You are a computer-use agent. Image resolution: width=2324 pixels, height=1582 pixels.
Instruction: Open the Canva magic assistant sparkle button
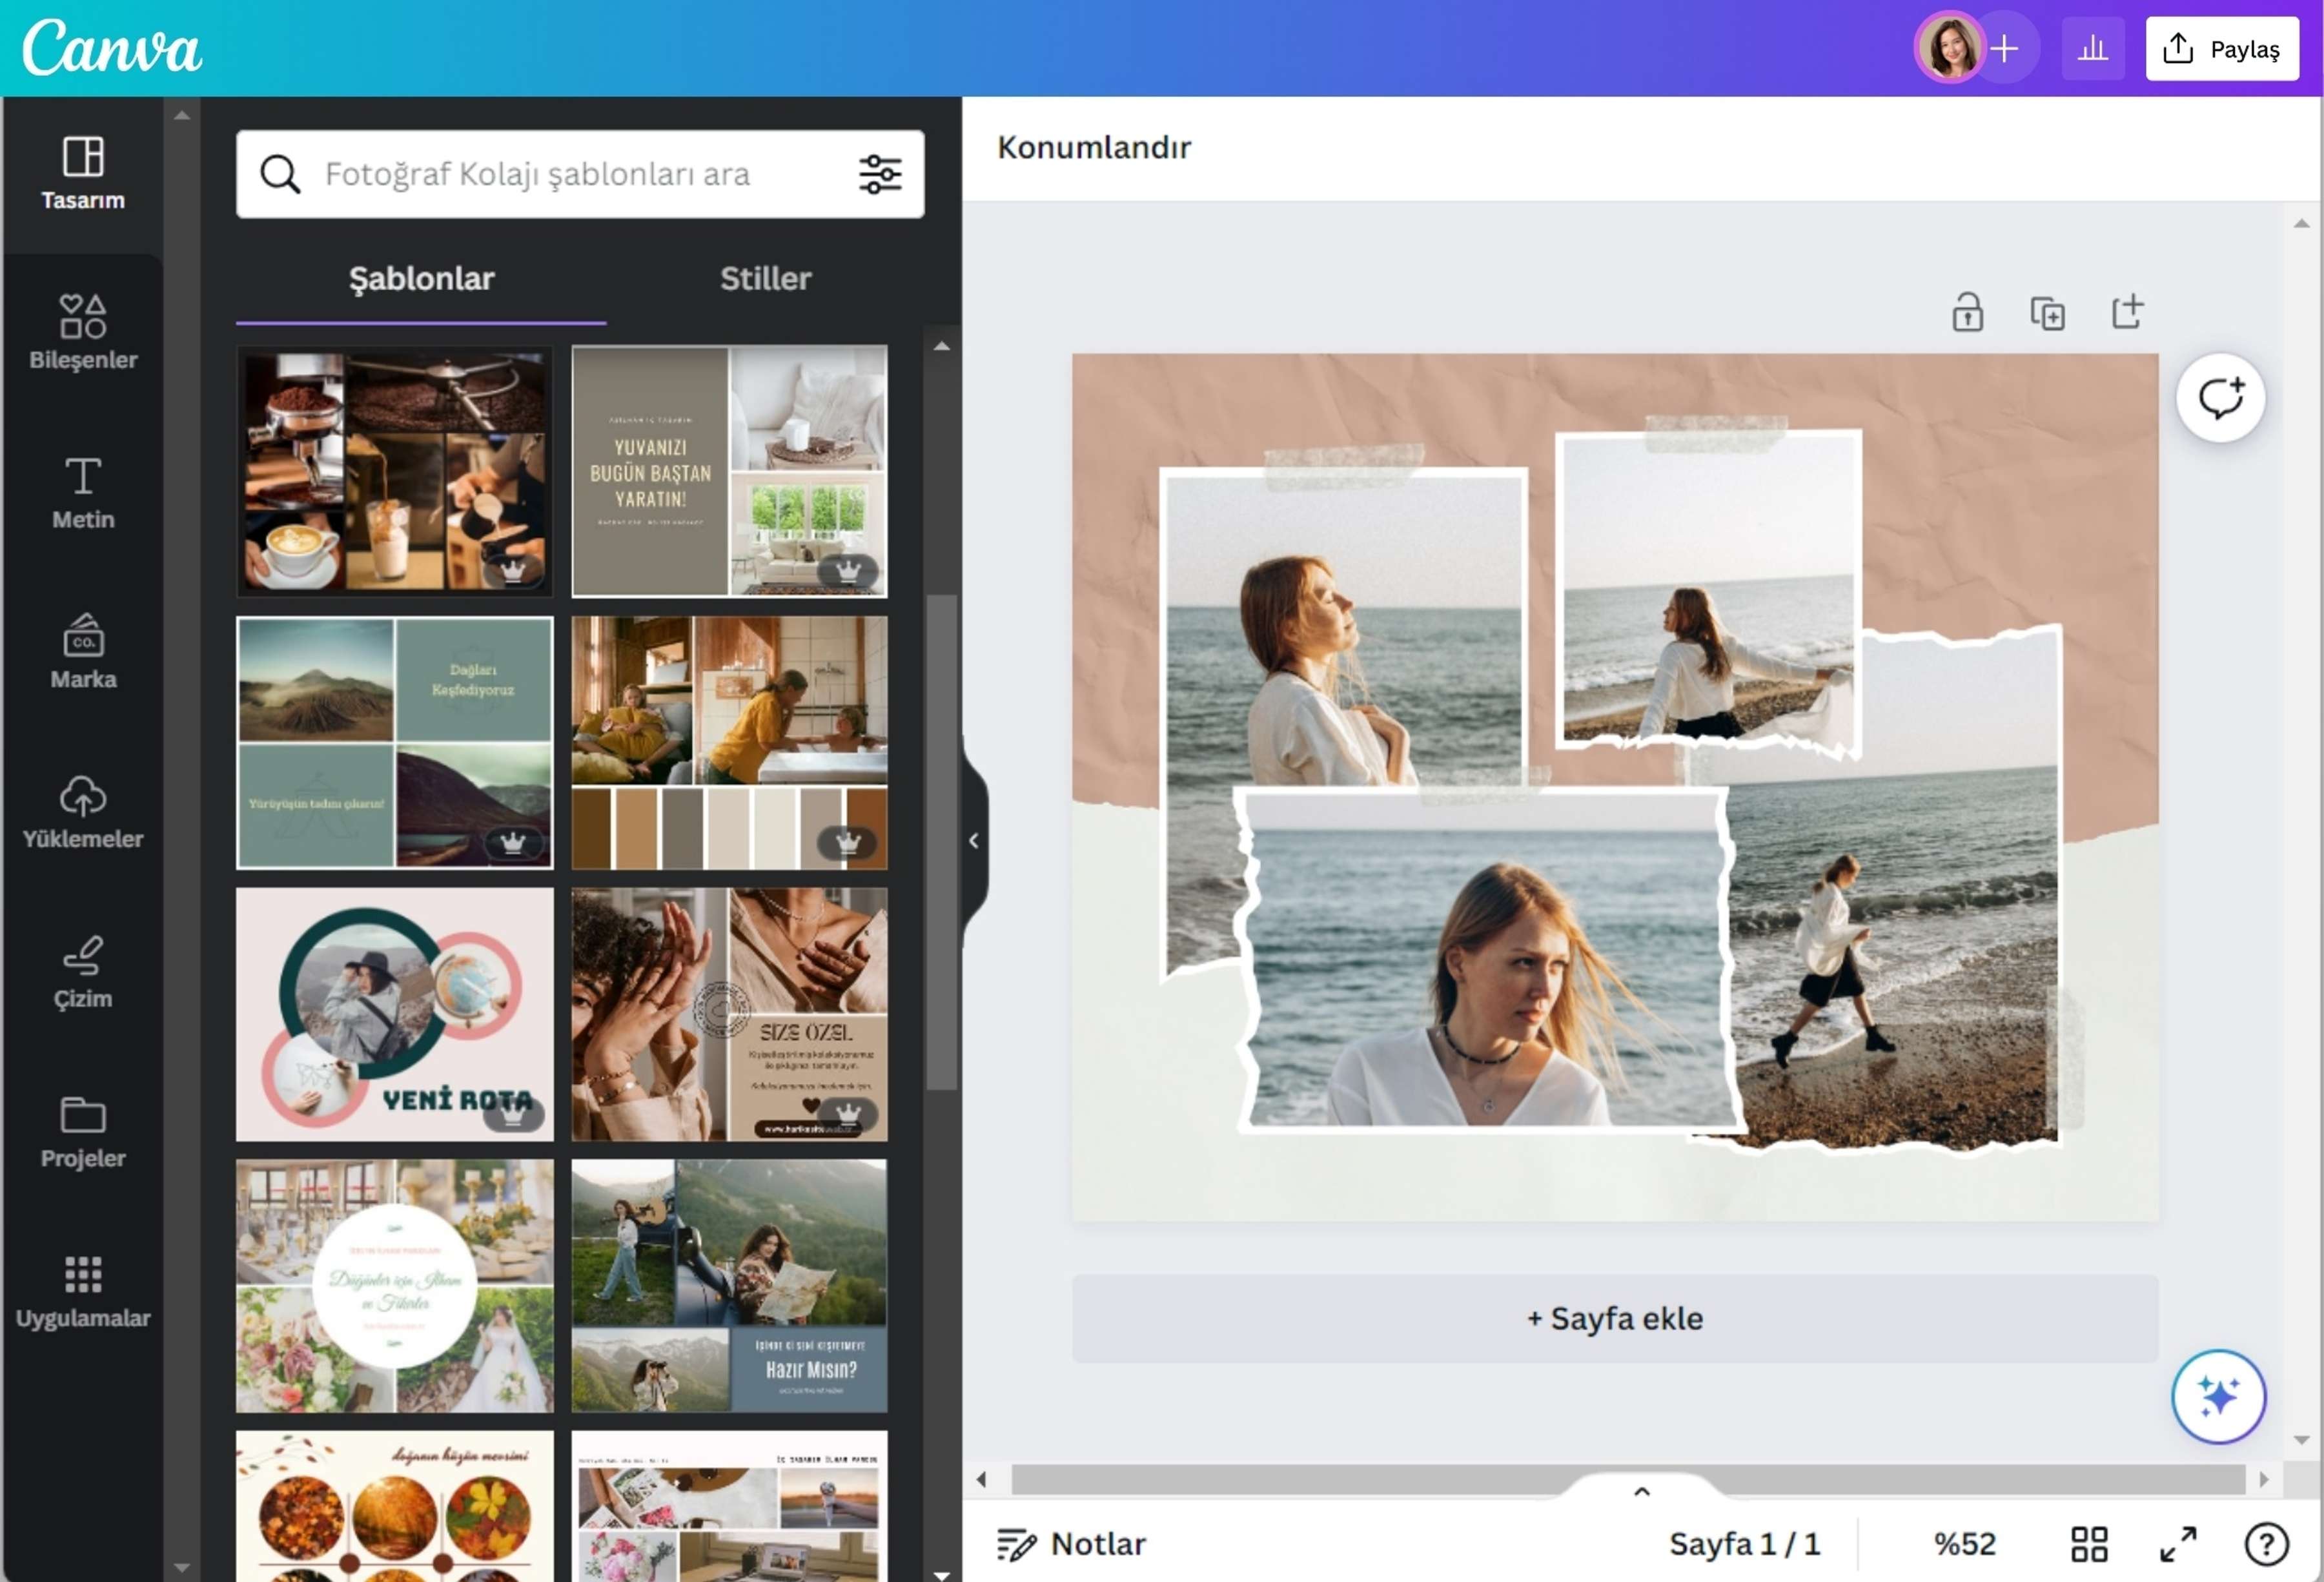[2218, 1396]
